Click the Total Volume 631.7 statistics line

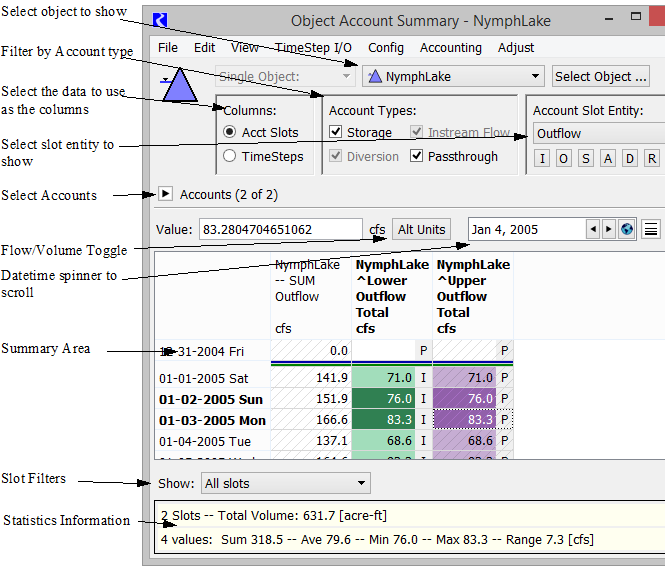(274, 516)
